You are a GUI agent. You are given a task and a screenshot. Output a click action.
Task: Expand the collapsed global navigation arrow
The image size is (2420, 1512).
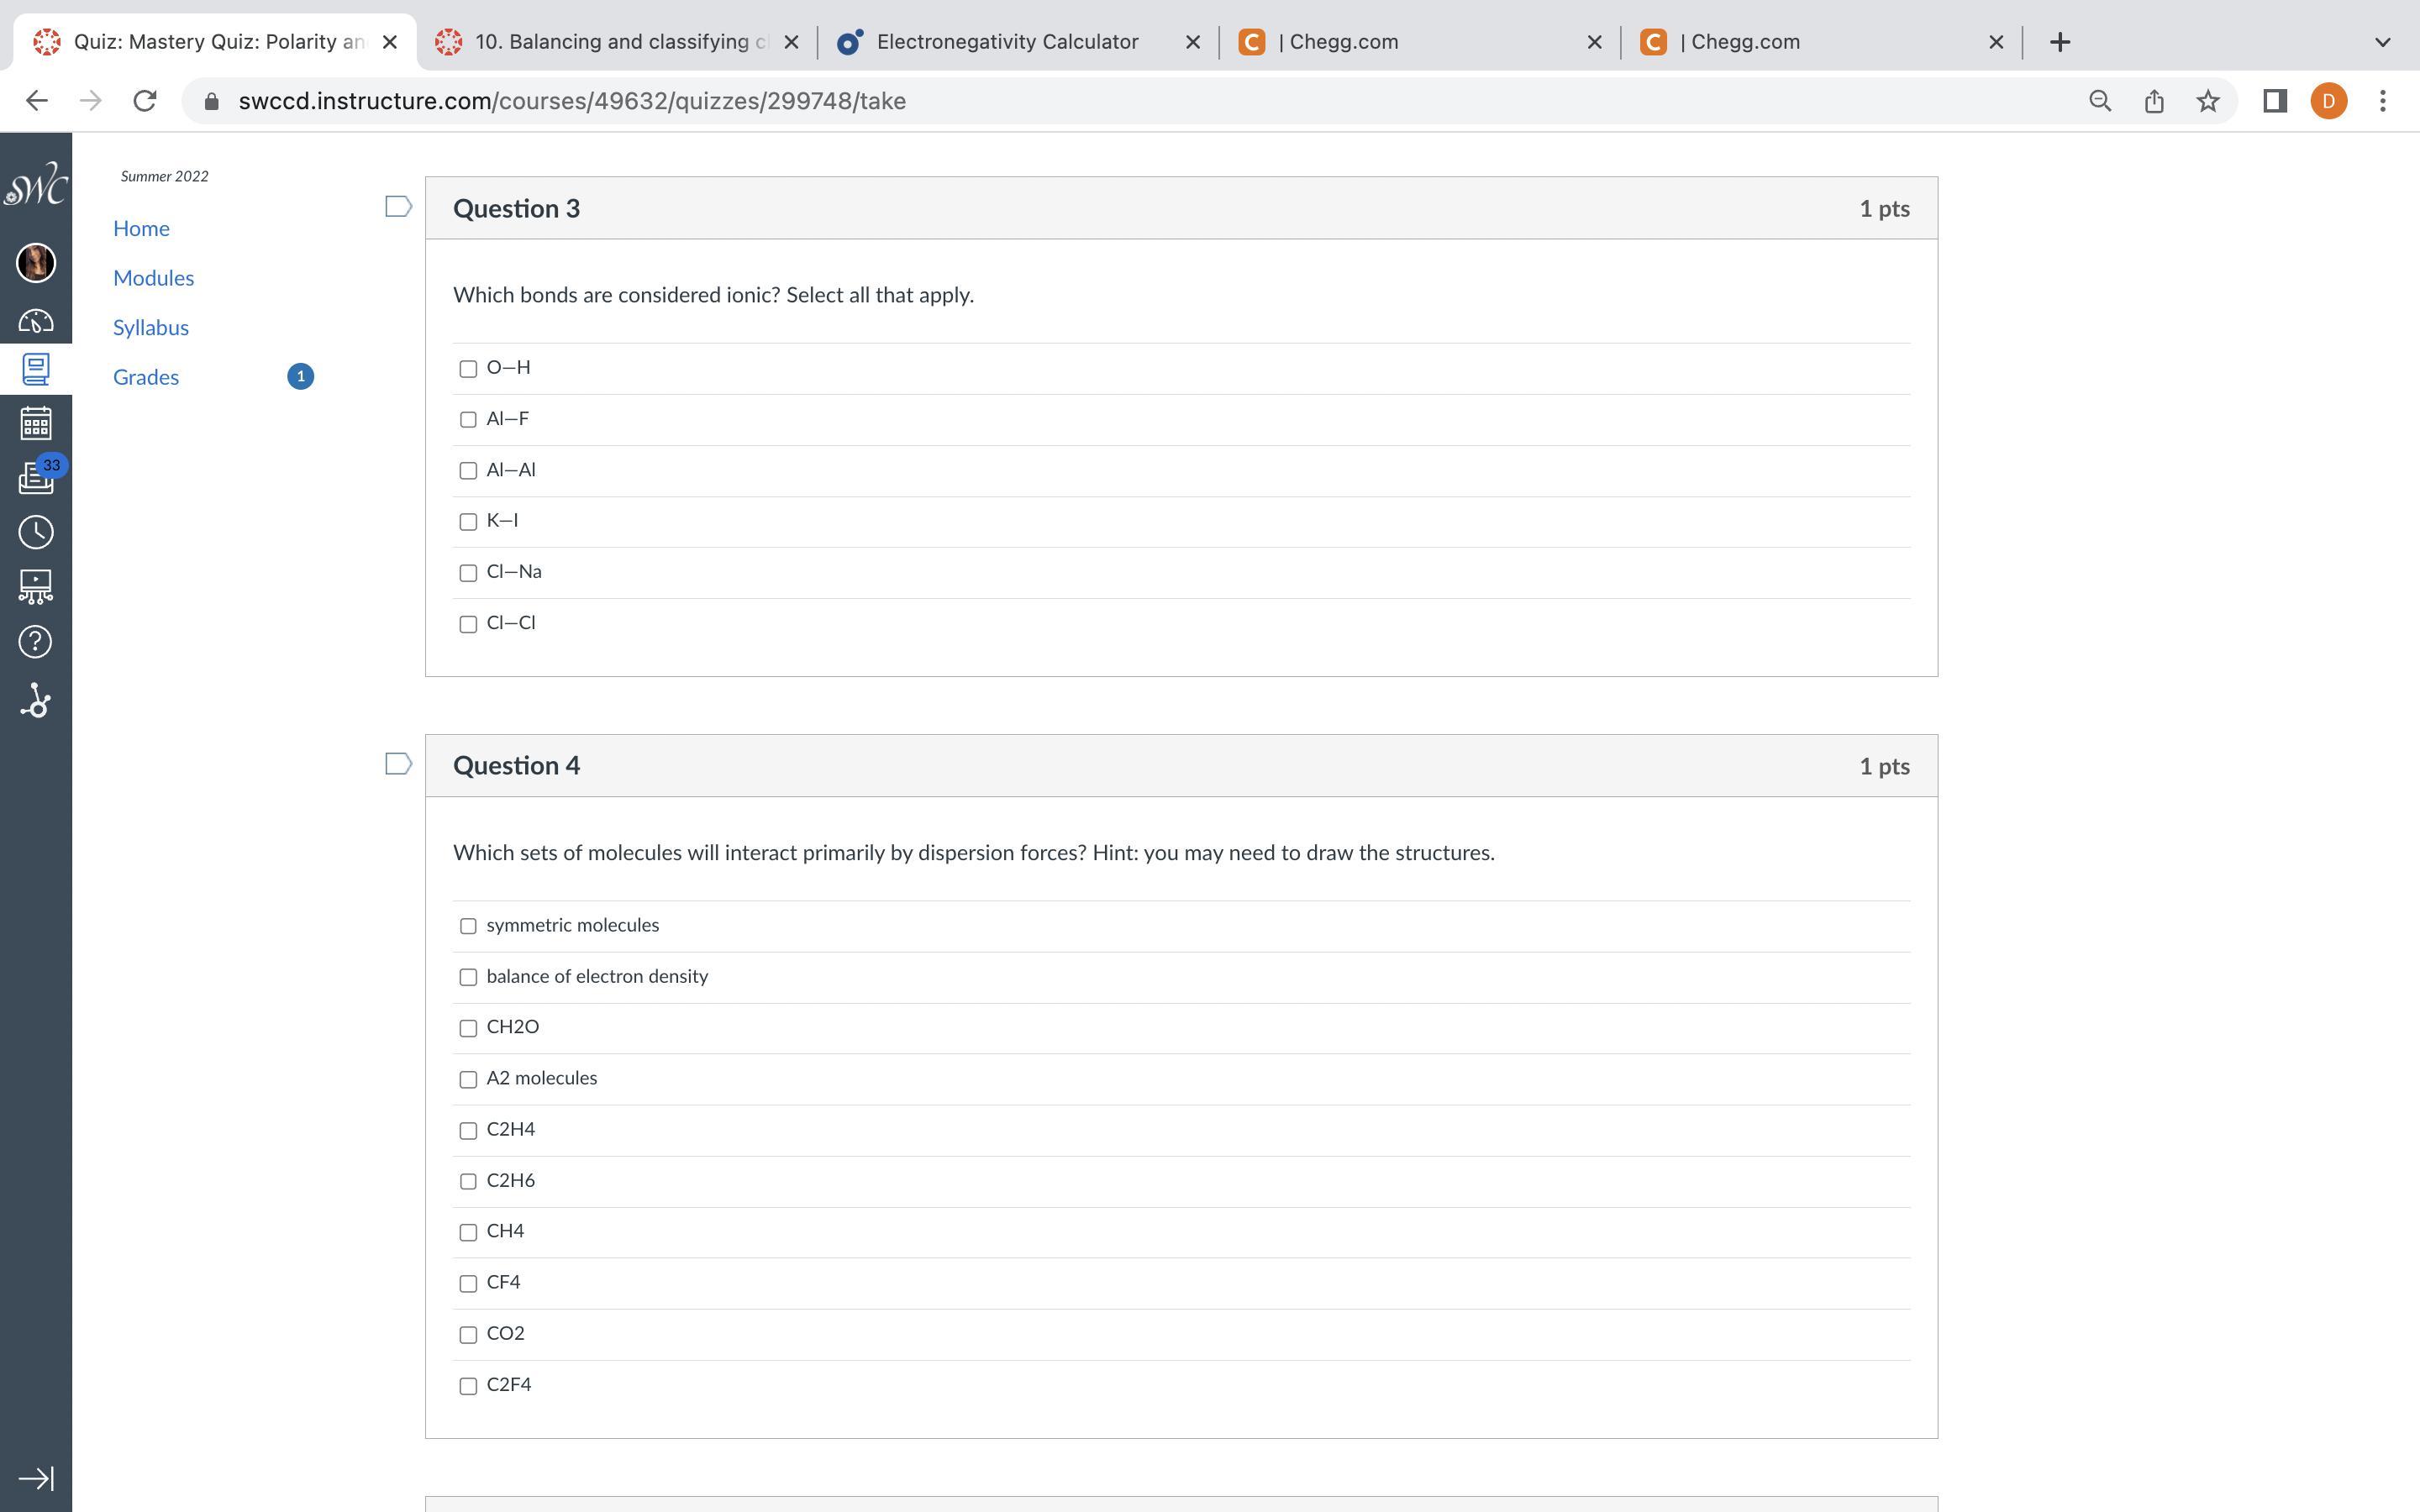(36, 1478)
